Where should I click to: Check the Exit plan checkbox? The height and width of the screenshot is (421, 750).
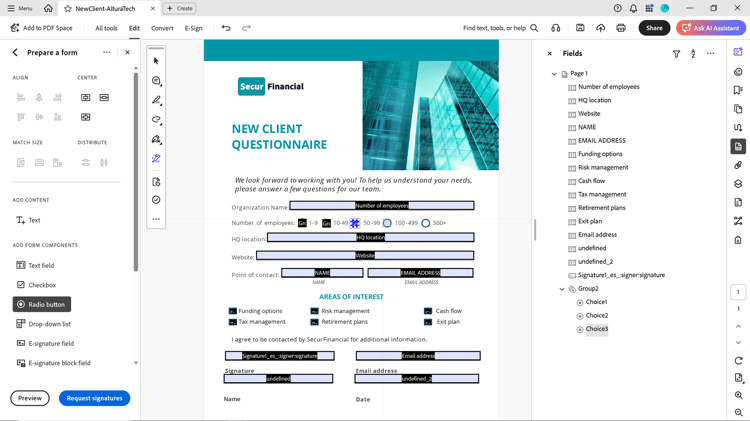(428, 322)
